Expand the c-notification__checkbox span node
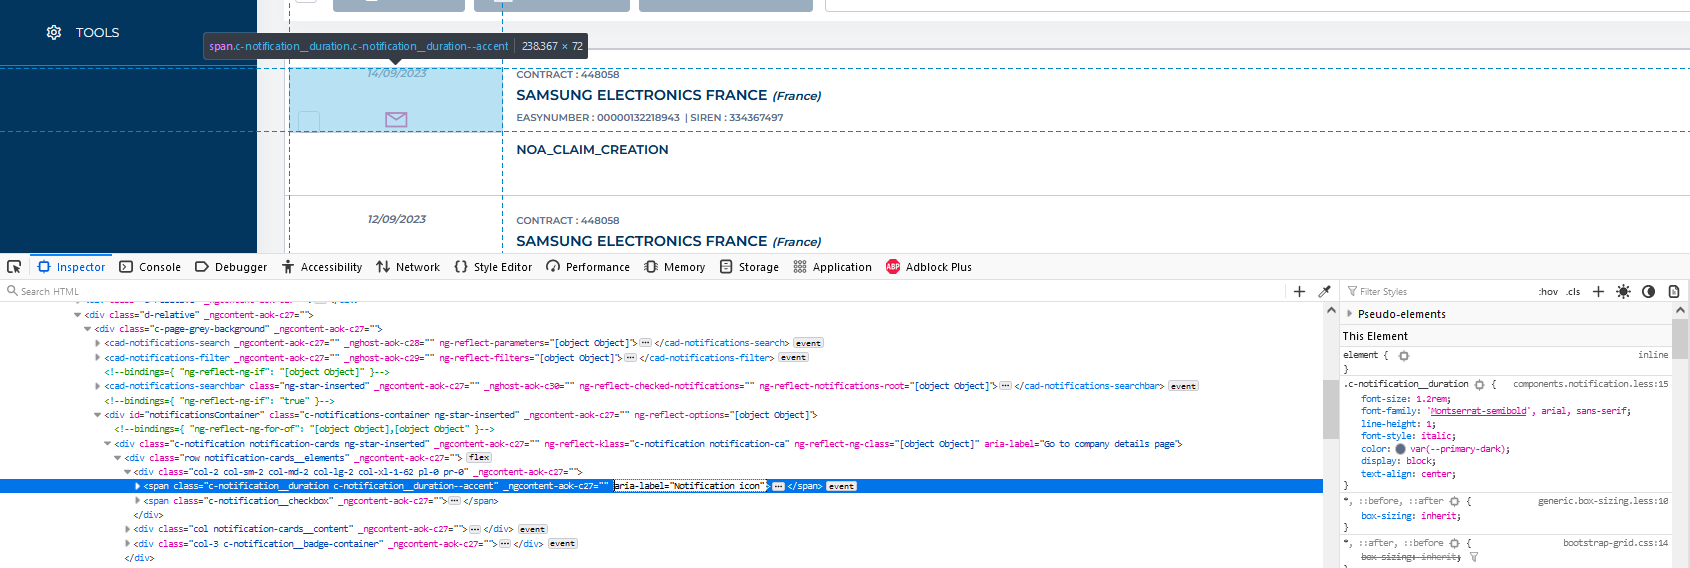Viewport: 1690px width, 568px height. (138, 501)
